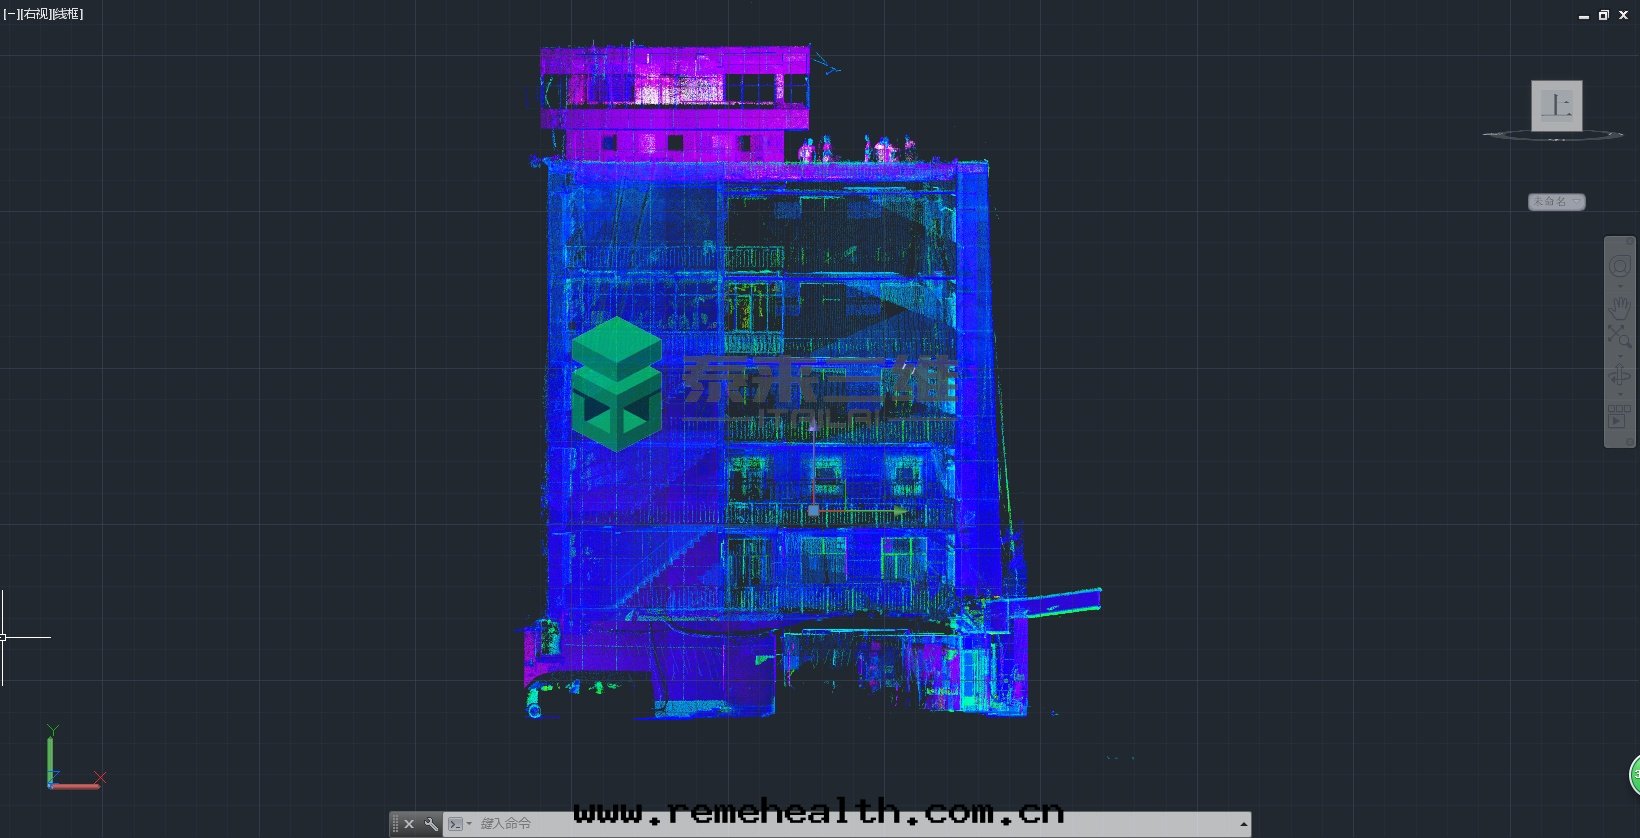Screen dimensions: 1640x838
Task: Open recent commands dropdown in command line
Action: pos(459,824)
